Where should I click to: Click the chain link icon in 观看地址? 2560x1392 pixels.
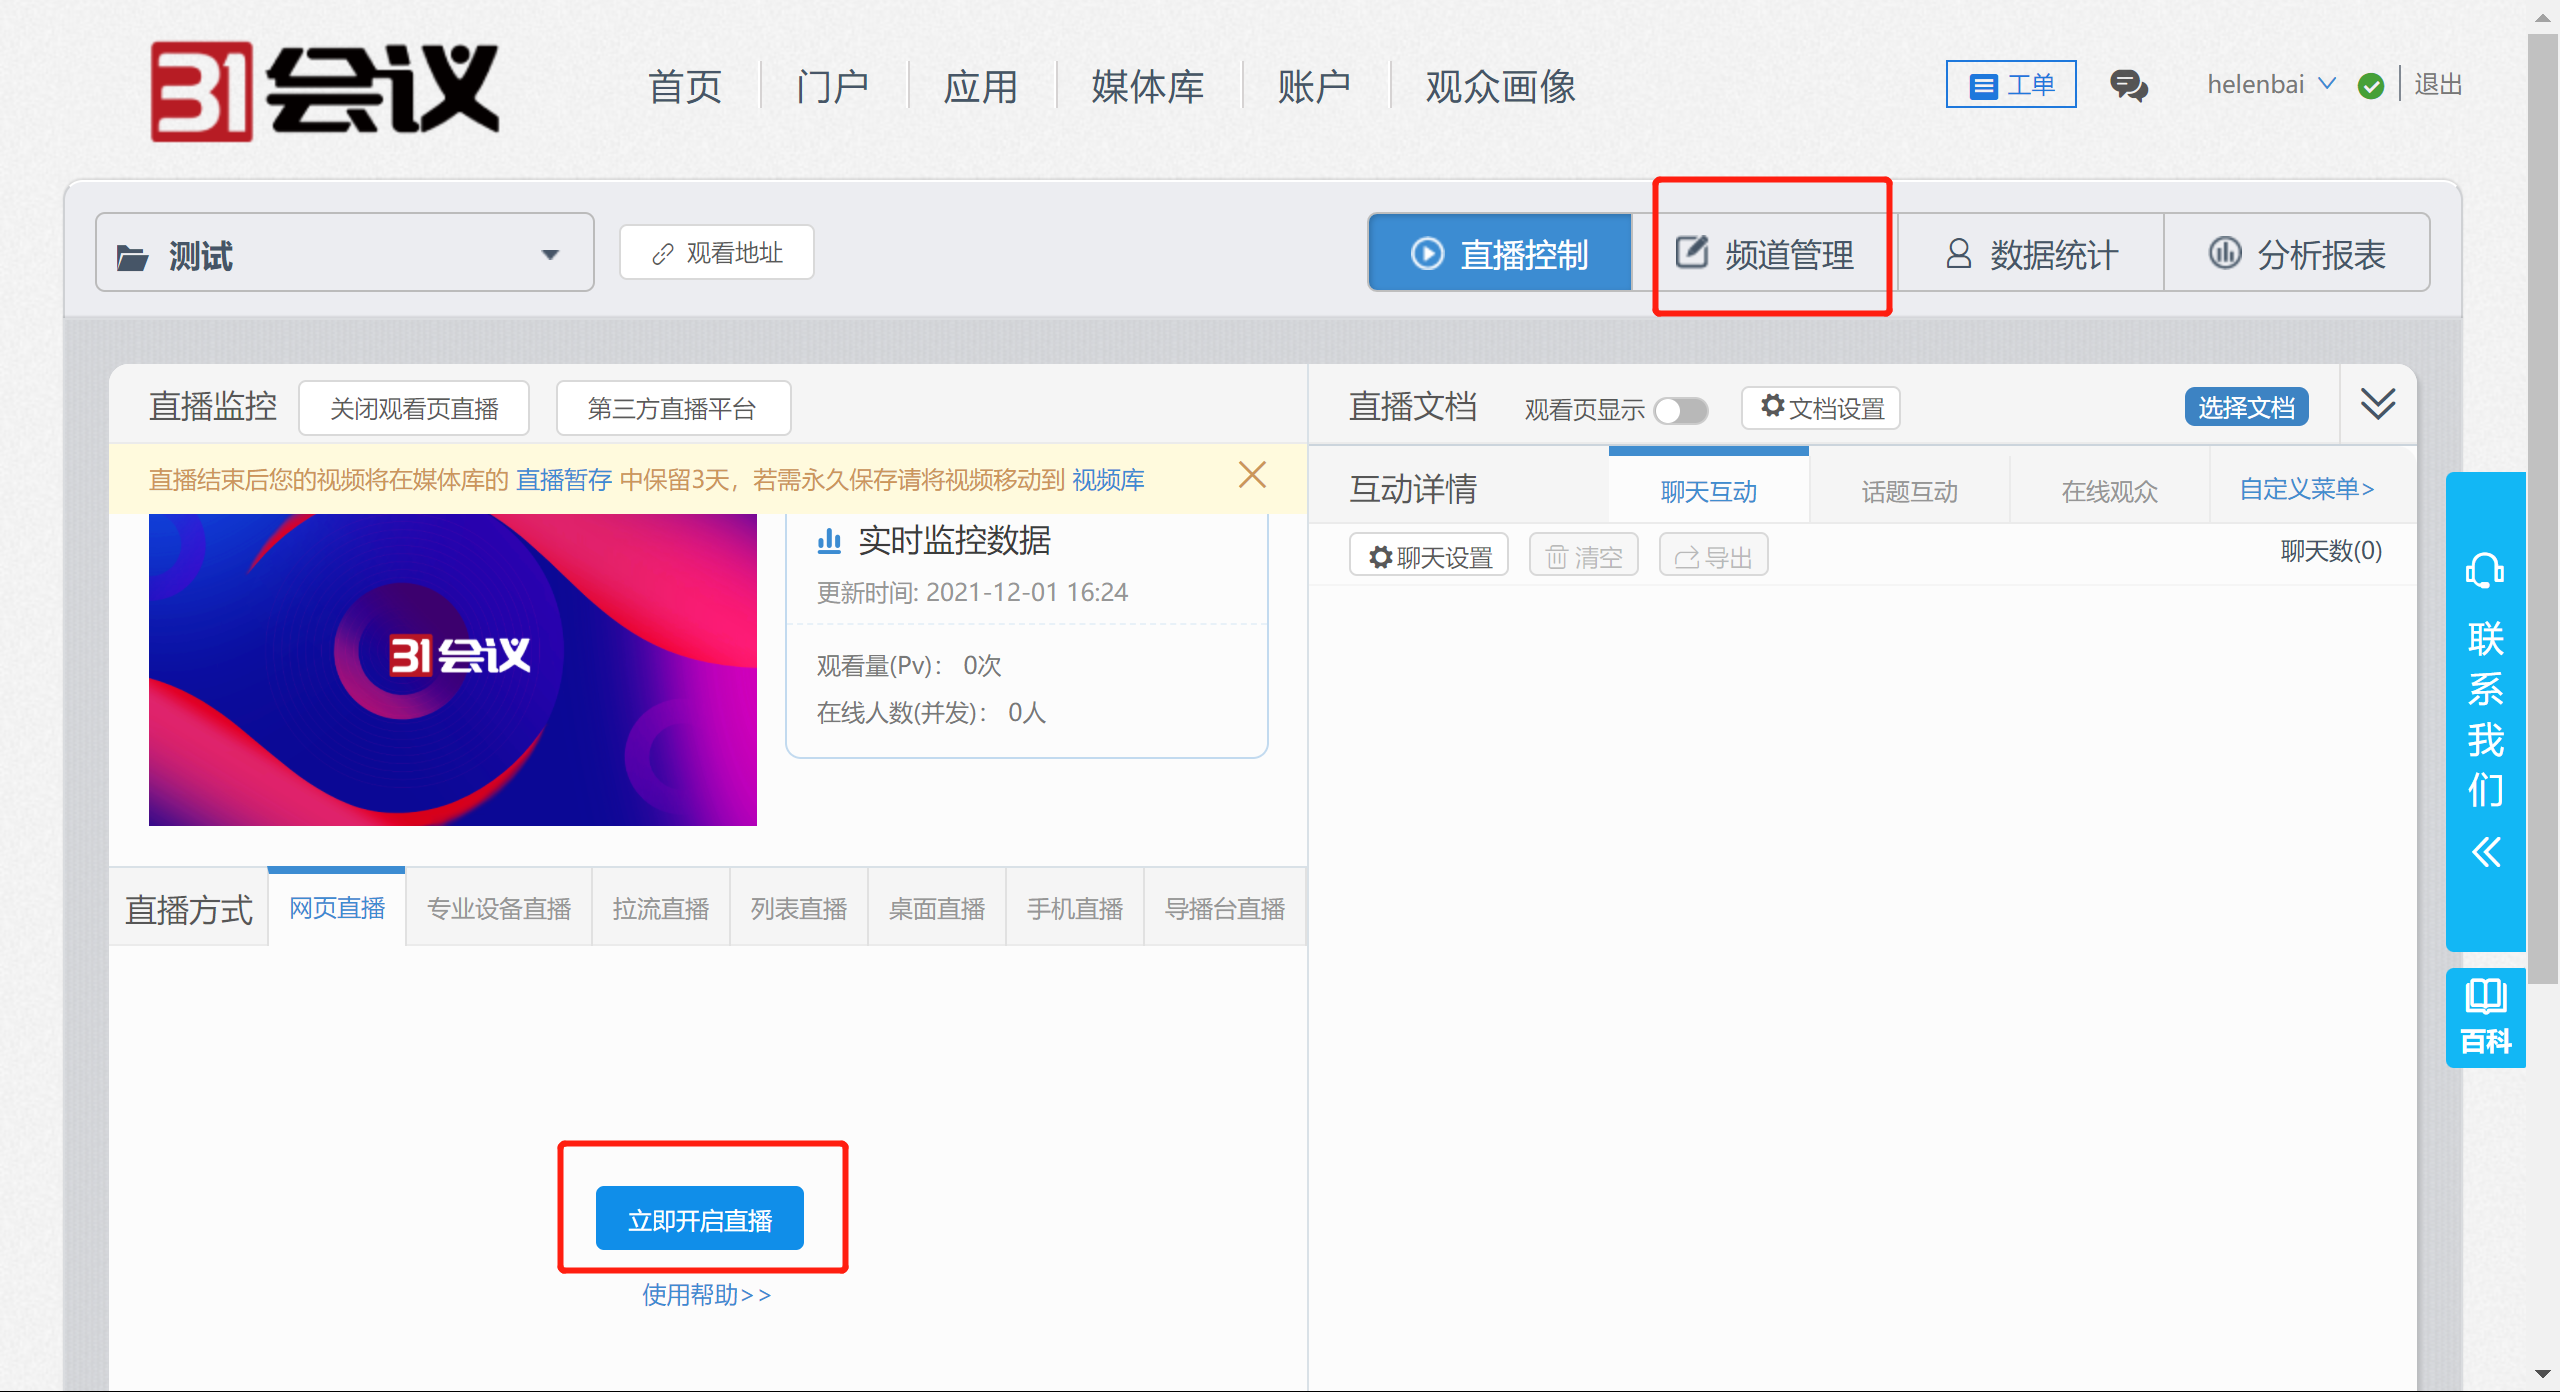(x=662, y=254)
